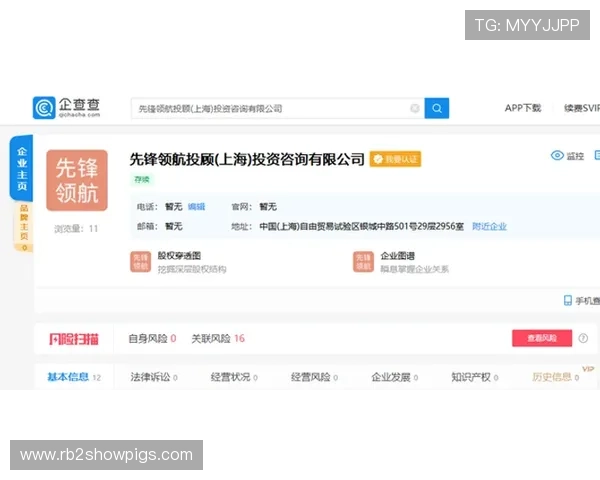This screenshot has width=600, height=480.
Task: Switch to the 知识产权 tab
Action: coord(474,377)
